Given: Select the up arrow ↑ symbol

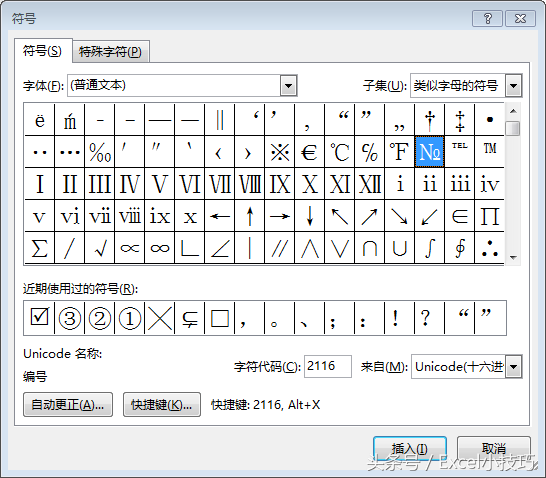Looking at the screenshot, I should point(249,216).
